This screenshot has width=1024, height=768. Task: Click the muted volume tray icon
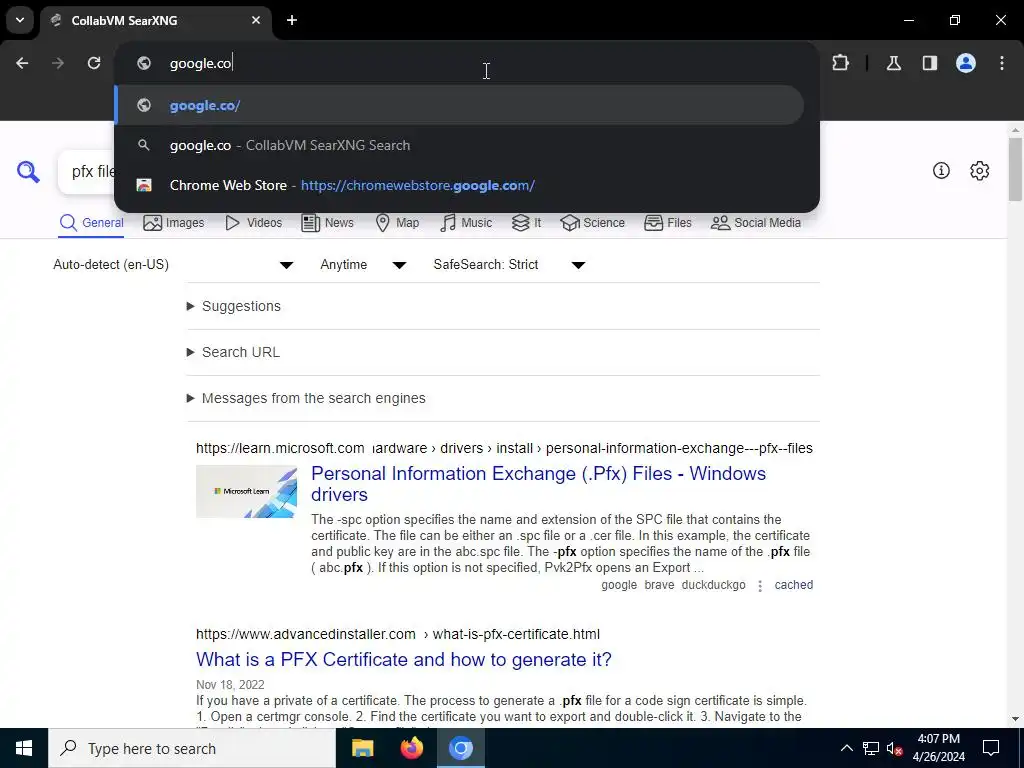pos(895,748)
